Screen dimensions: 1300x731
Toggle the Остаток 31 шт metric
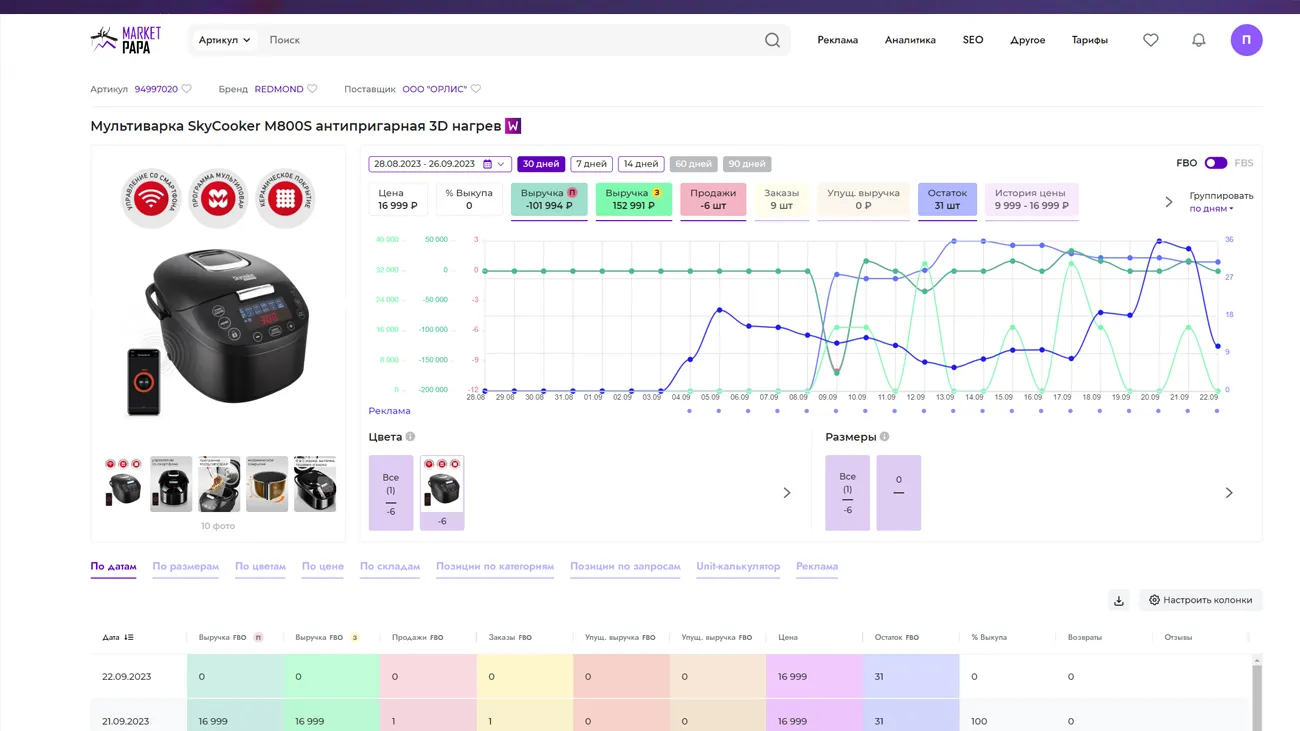946,199
